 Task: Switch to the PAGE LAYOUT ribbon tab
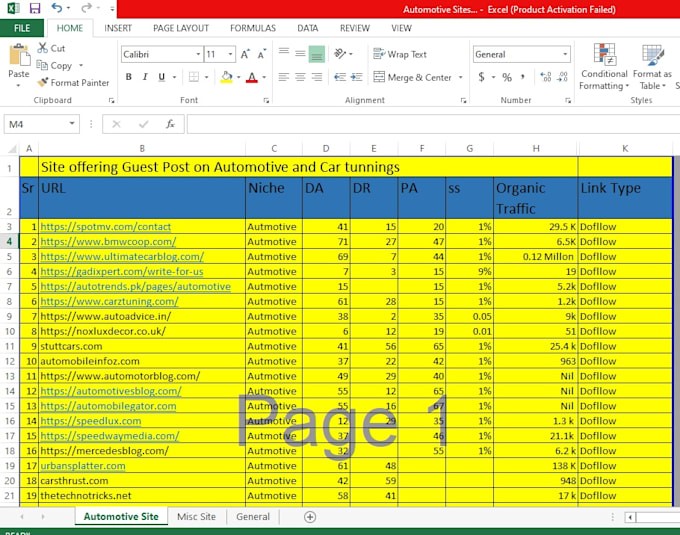[181, 28]
